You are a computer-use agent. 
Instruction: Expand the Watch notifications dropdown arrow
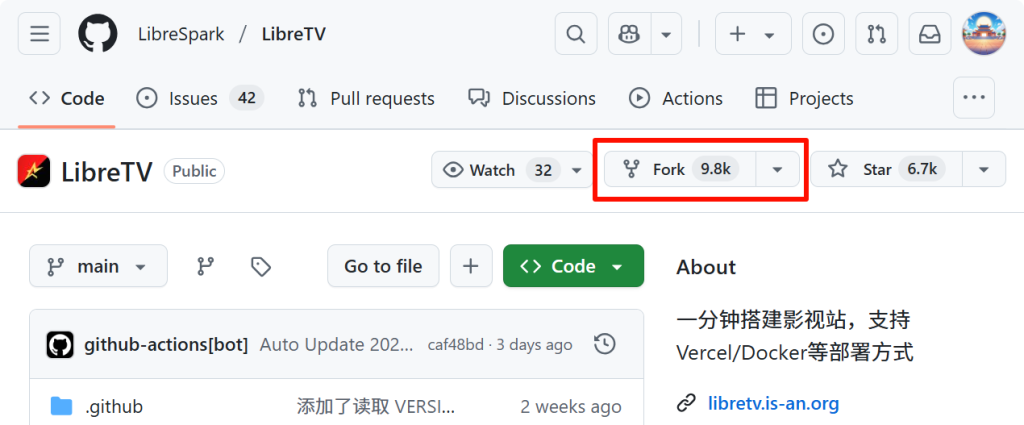coord(577,170)
